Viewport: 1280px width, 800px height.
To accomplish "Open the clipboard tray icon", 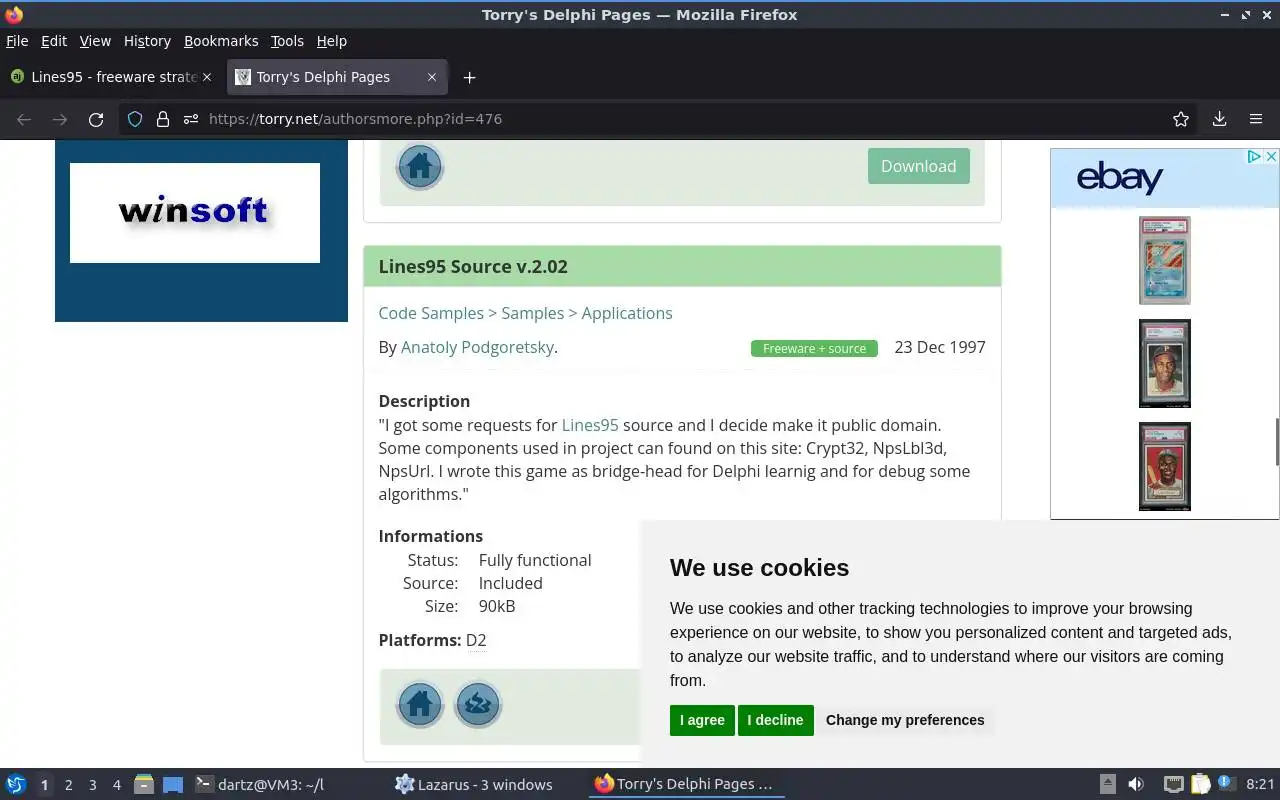I will point(1200,785).
